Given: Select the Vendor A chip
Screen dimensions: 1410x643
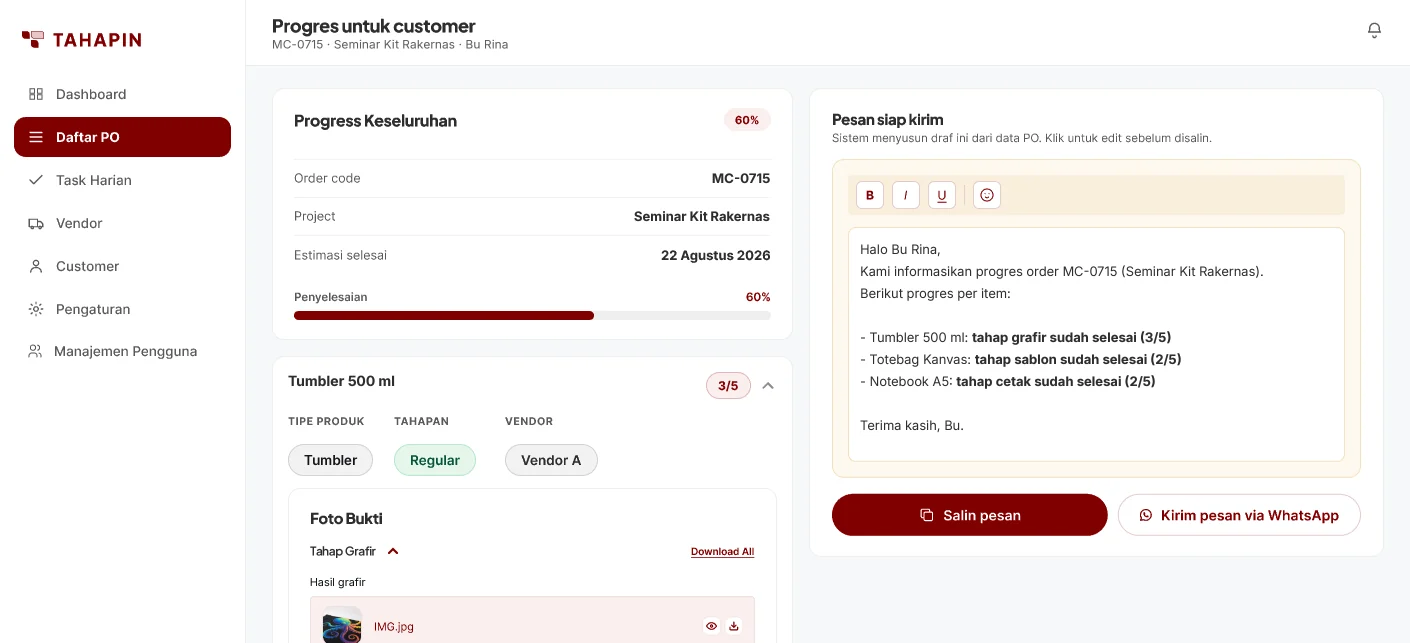Looking at the screenshot, I should pos(551,460).
